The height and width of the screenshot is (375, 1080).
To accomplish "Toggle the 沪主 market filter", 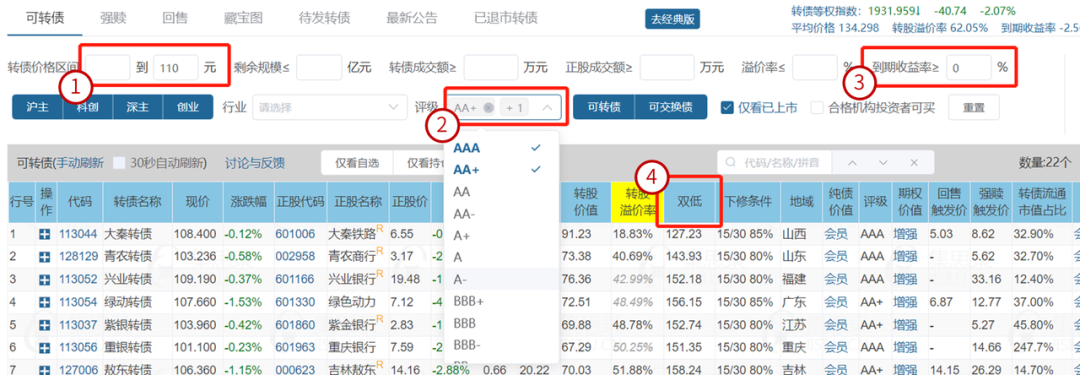I will tap(37, 108).
